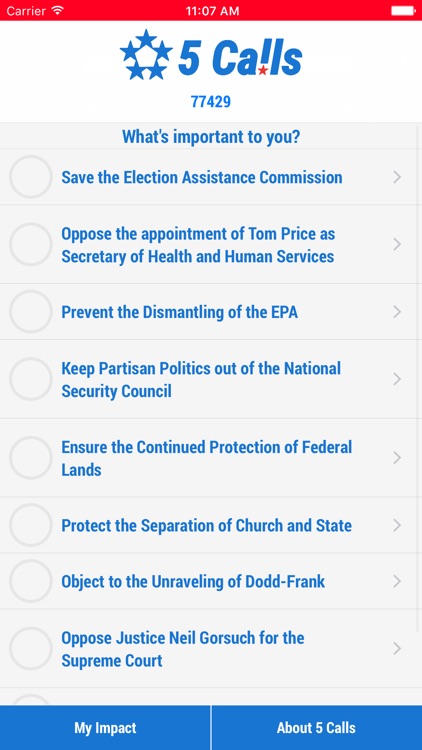The width and height of the screenshot is (422, 750).
Task: Open Ensure the Continued Protection of Federal Lands
Action: tap(211, 458)
